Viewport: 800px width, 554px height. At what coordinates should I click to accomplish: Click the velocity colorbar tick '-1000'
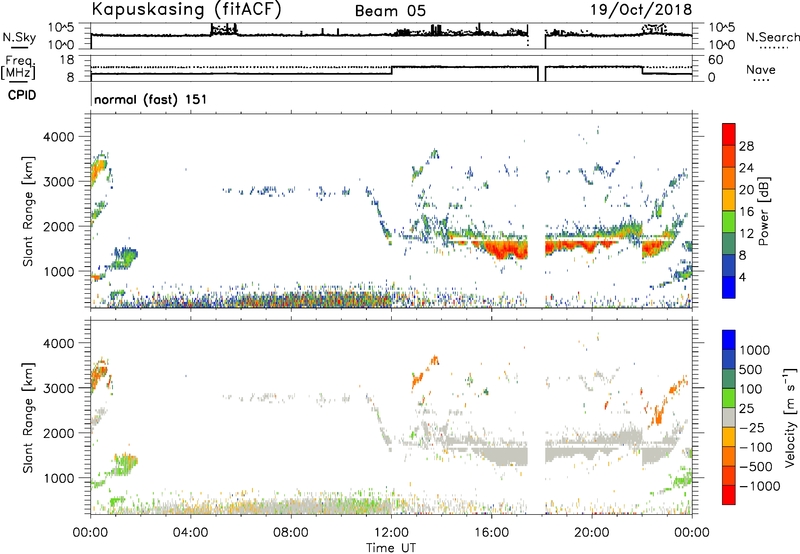click(759, 486)
